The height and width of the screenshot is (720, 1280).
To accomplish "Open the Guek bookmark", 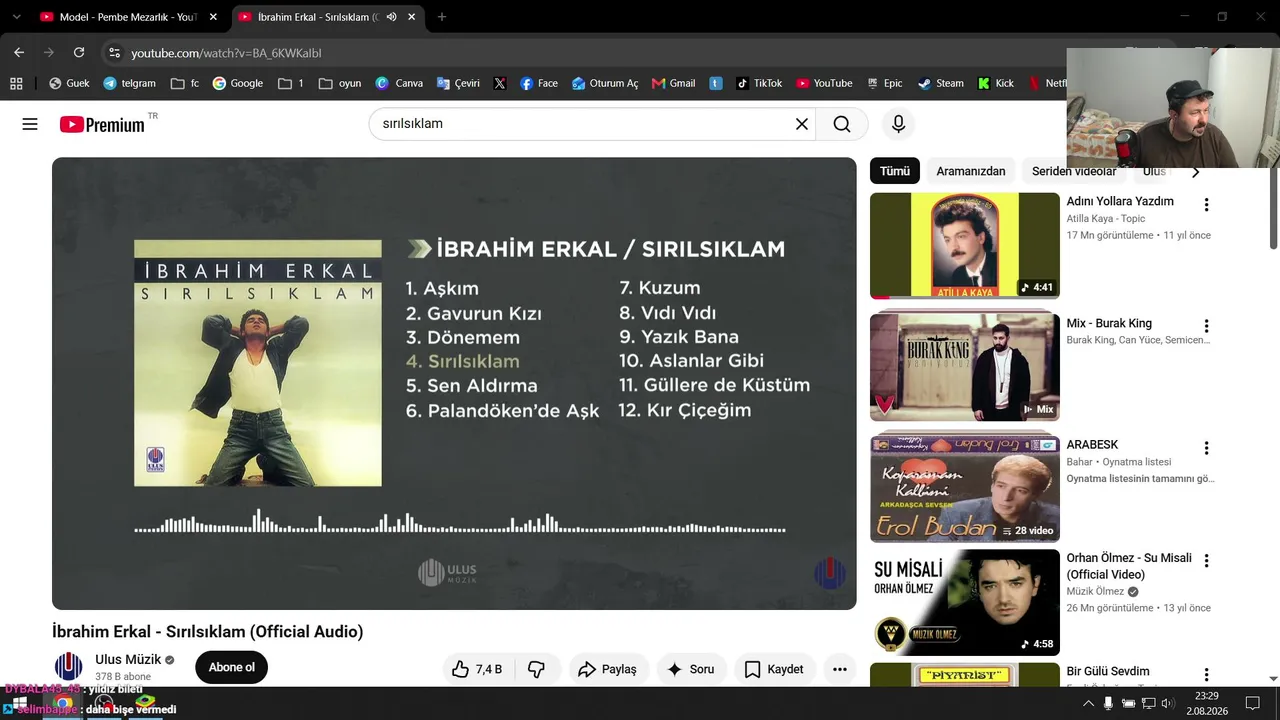I will 69,83.
